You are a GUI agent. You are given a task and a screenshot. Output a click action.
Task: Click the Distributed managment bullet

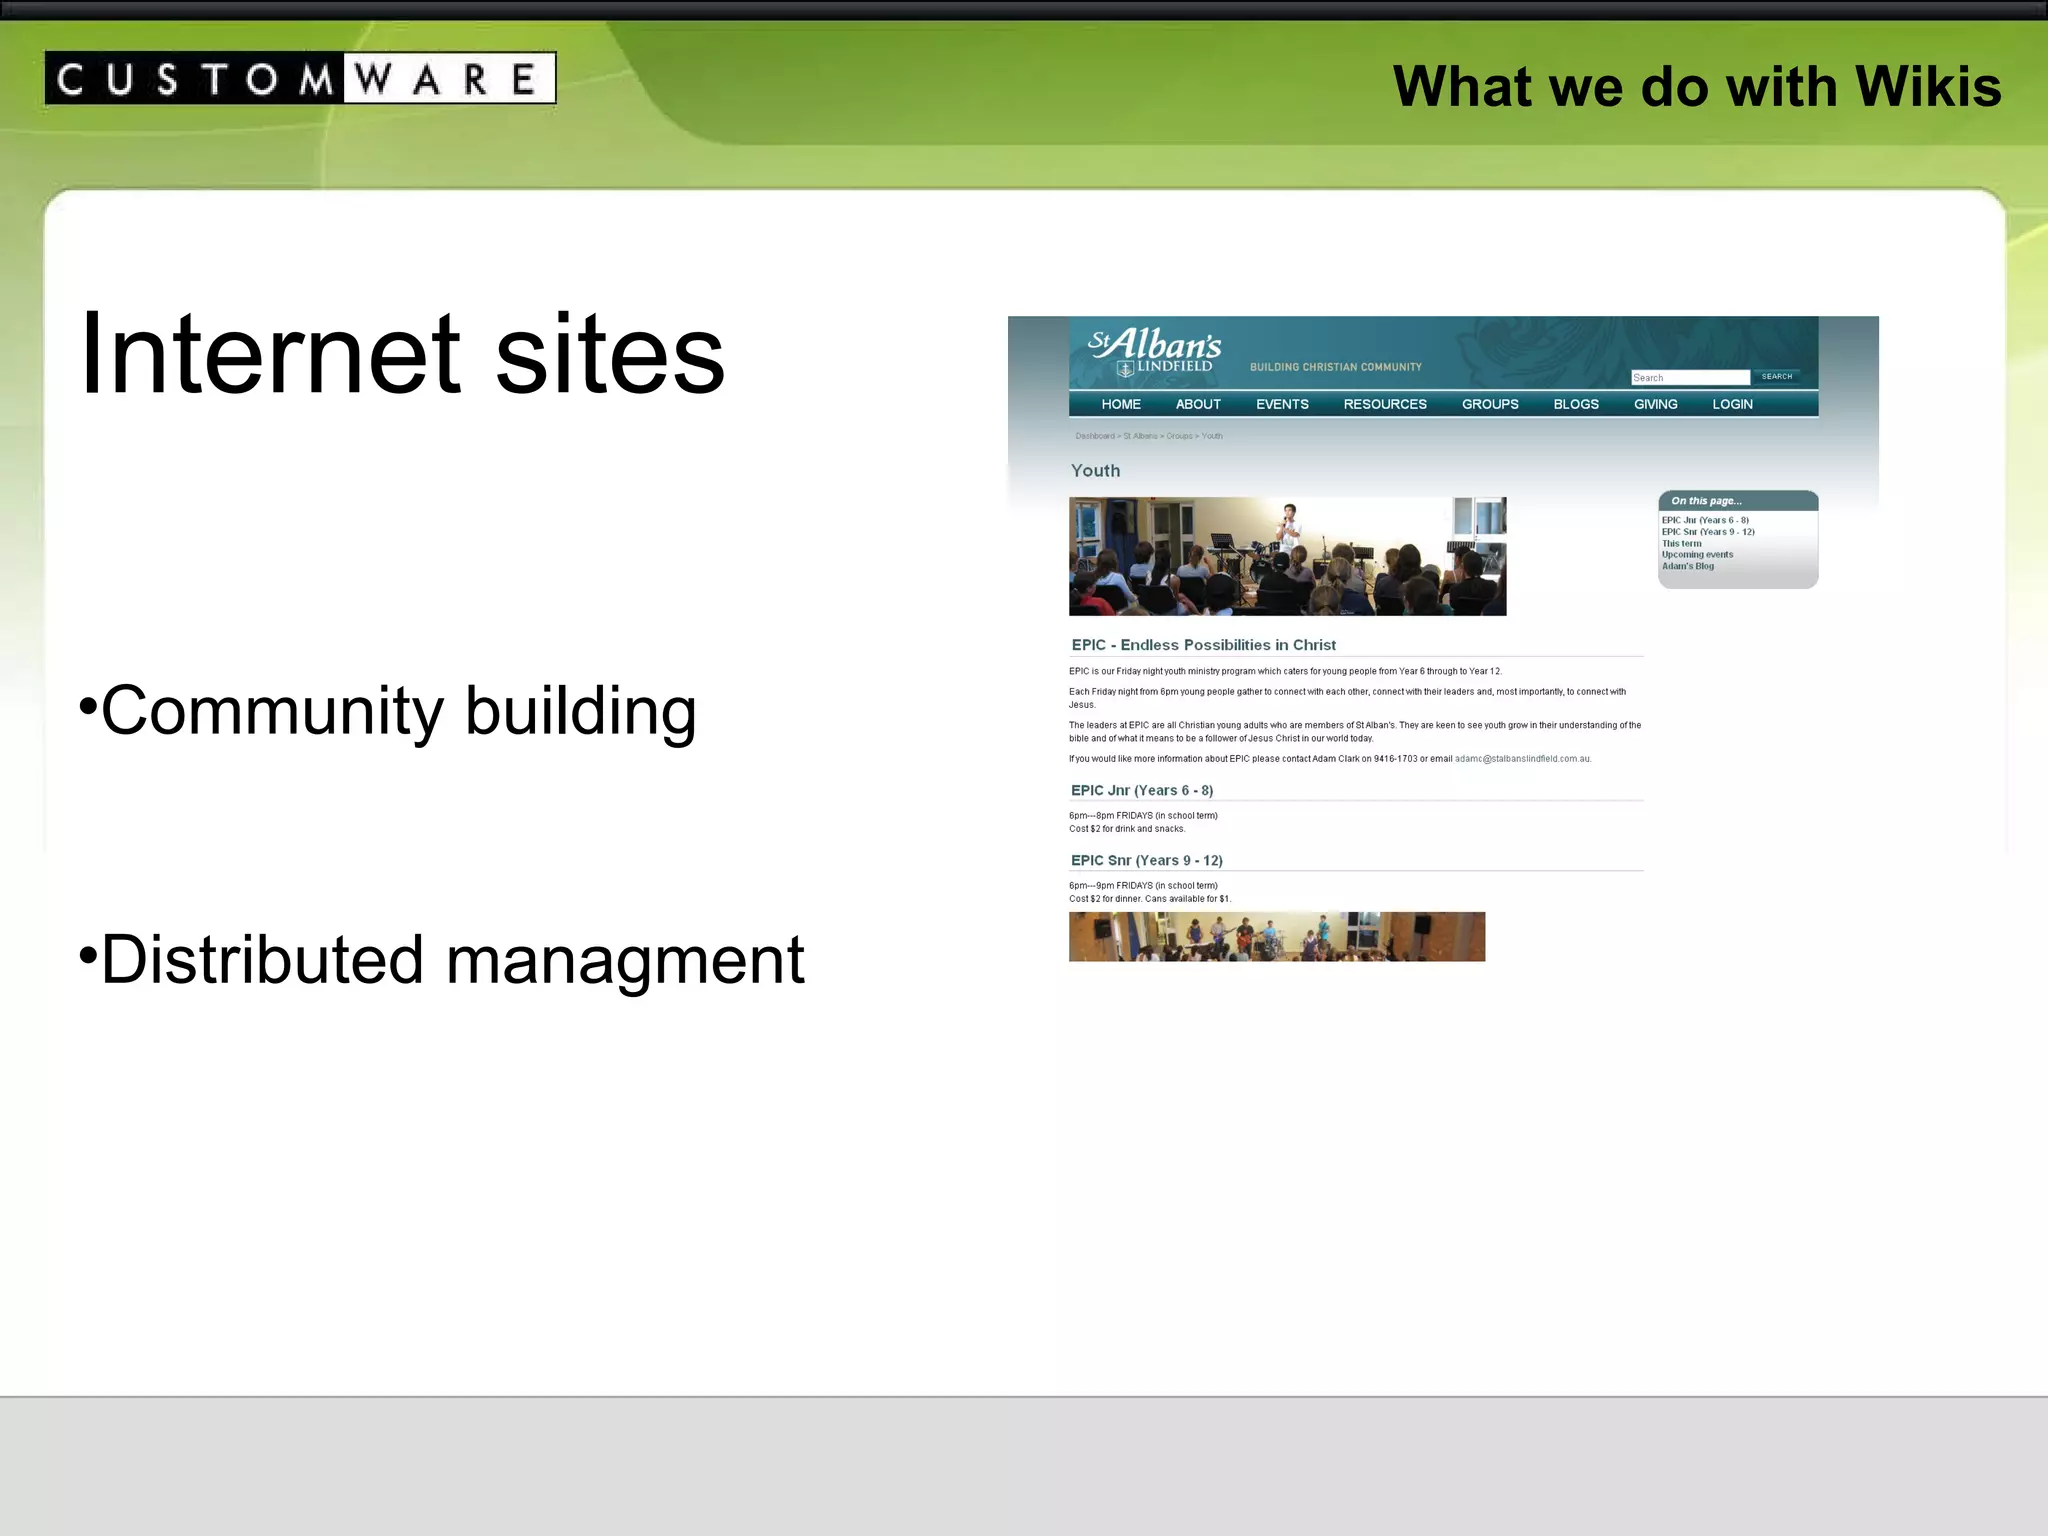point(441,960)
